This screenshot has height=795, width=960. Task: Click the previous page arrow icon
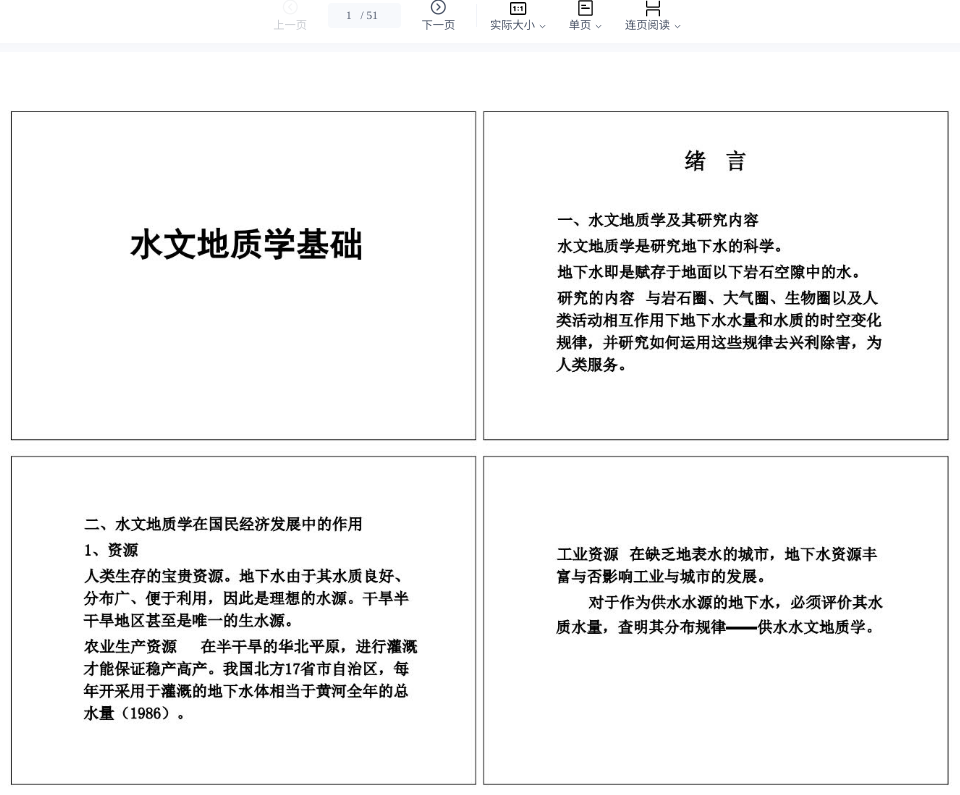coord(290,8)
